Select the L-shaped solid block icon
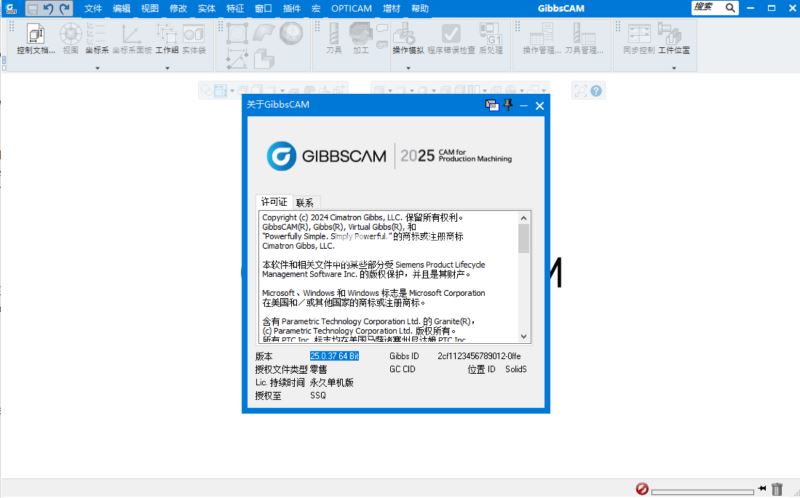Image resolution: width=800 pixels, height=498 pixels. tap(264, 59)
